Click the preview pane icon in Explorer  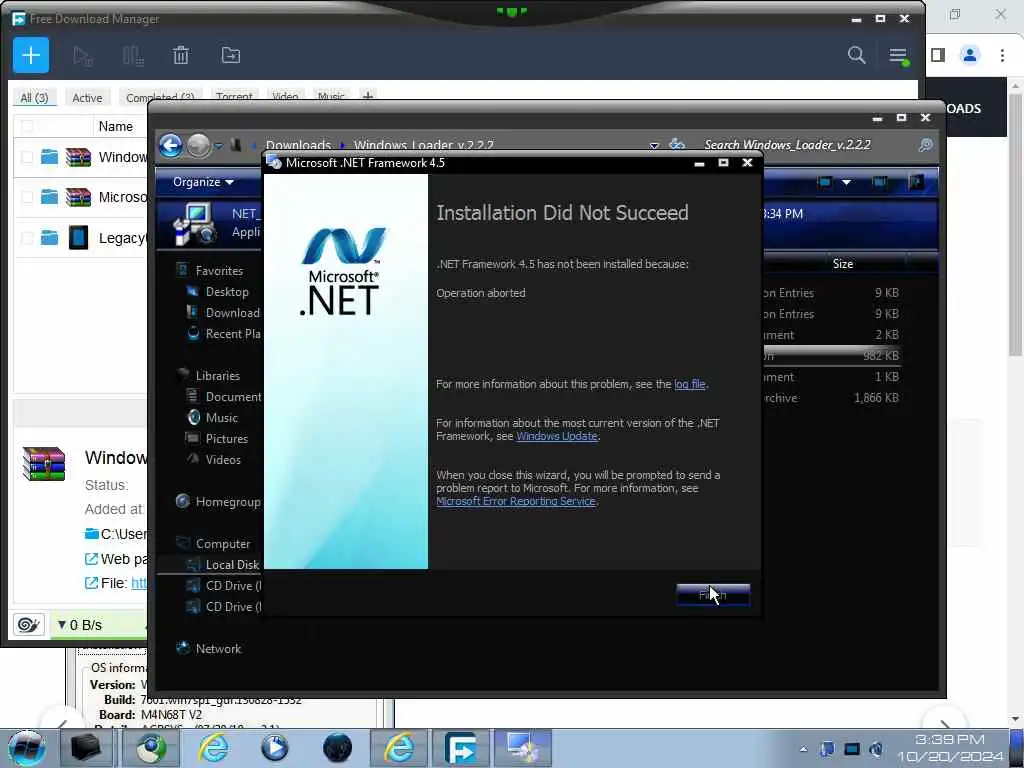pos(880,182)
